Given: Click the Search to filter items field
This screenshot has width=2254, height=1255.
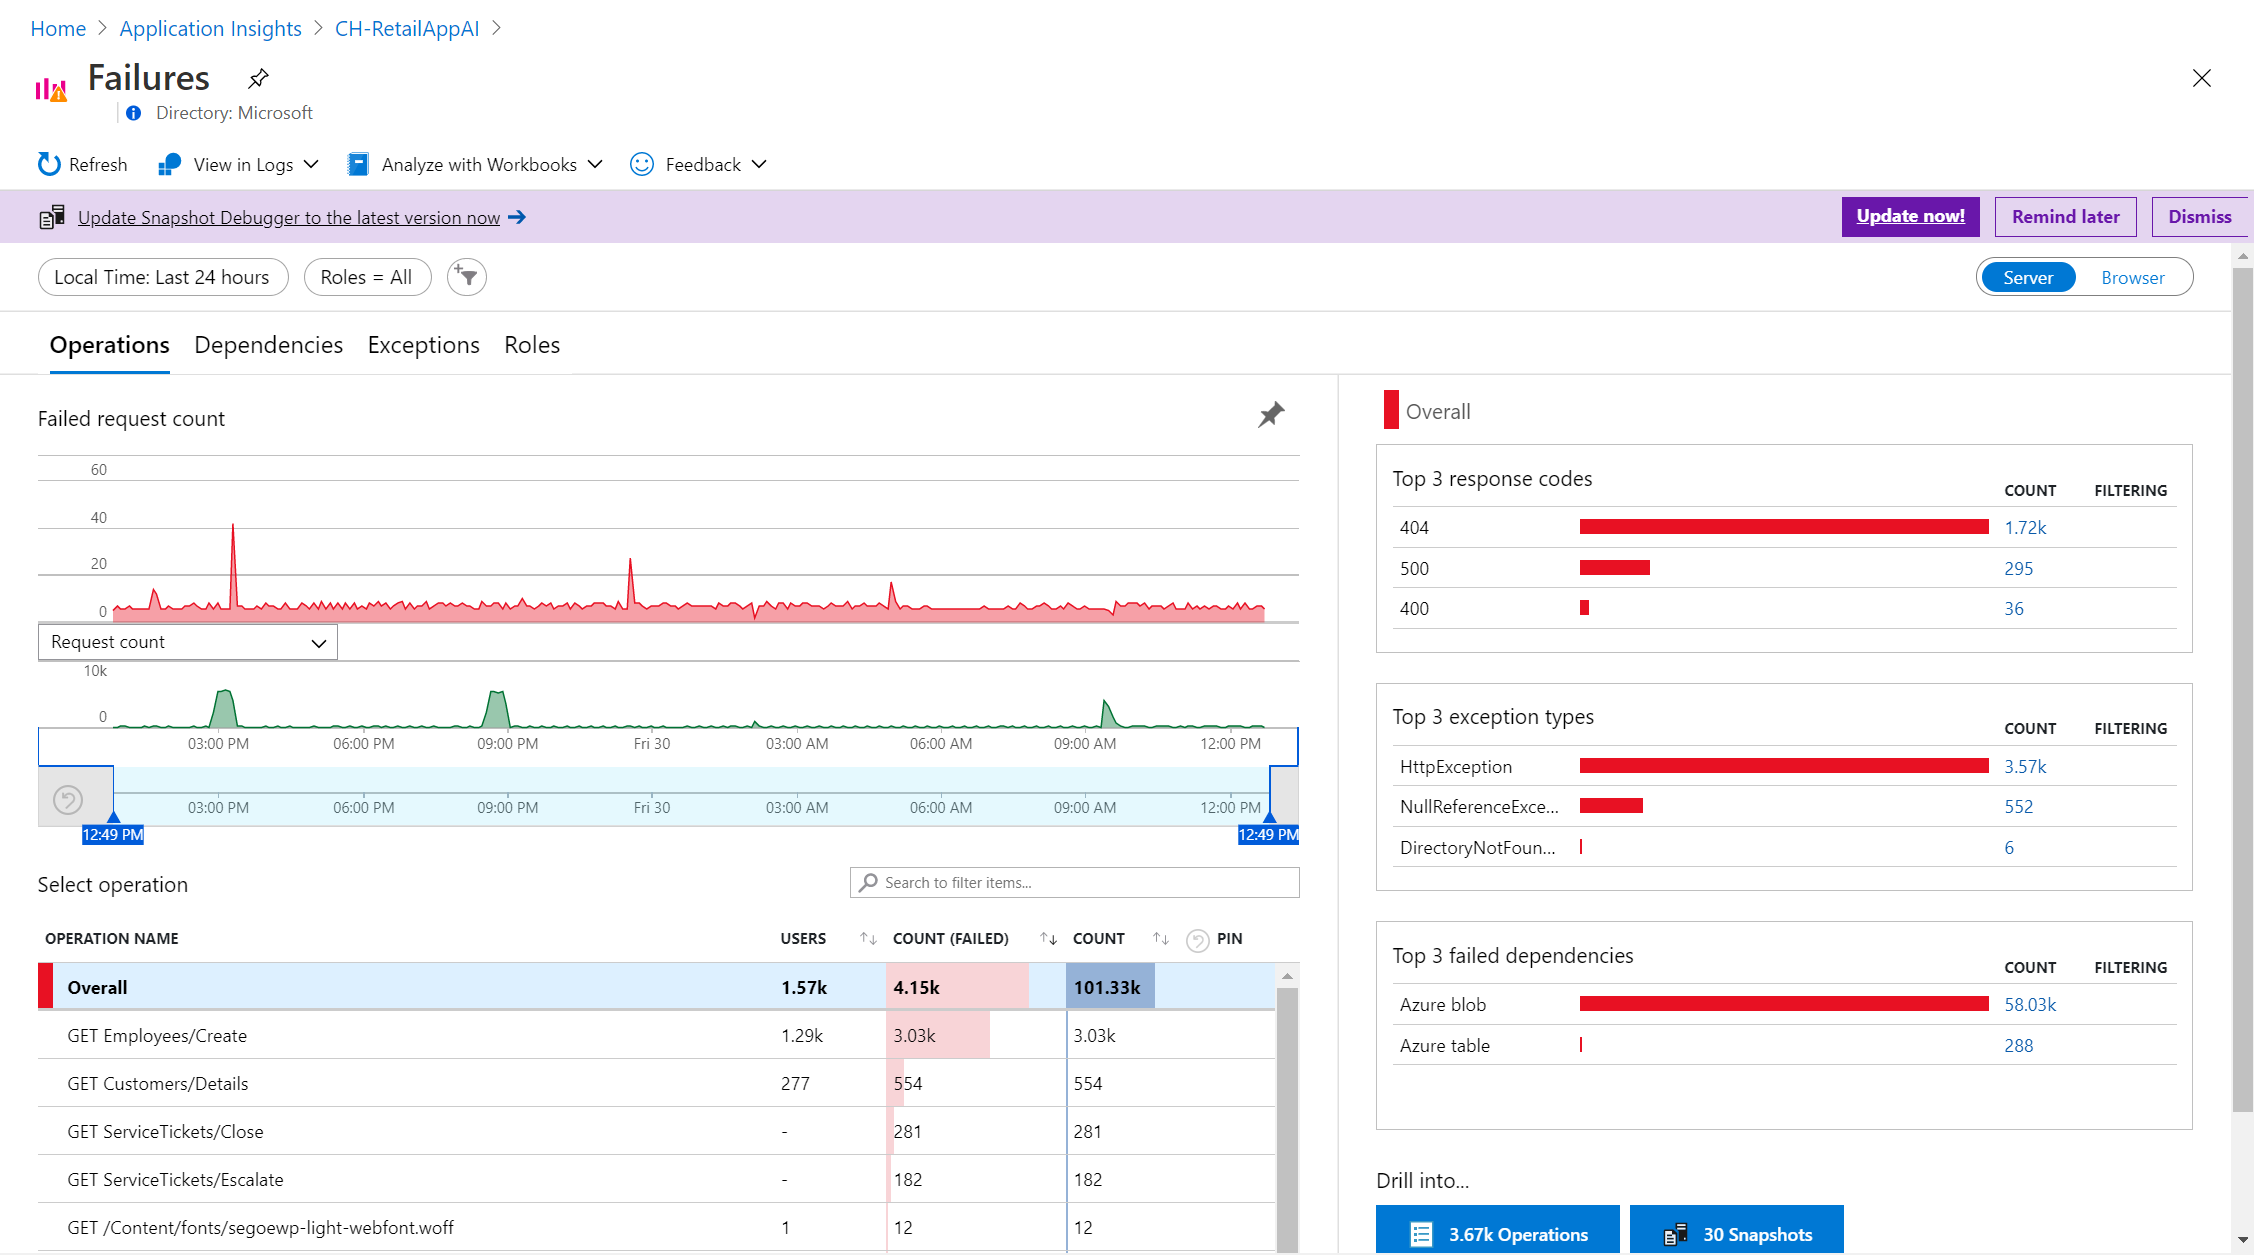Looking at the screenshot, I should click(x=1075, y=882).
